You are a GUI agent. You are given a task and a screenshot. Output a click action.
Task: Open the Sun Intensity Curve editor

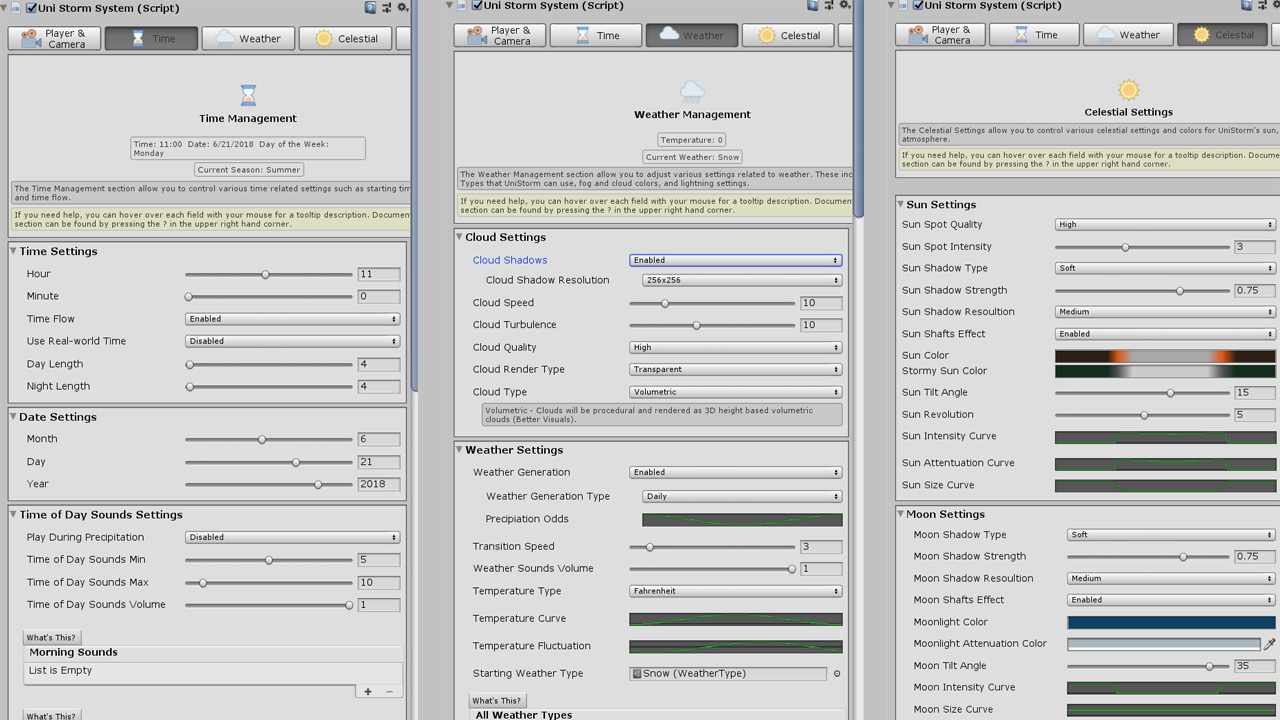pos(1166,437)
